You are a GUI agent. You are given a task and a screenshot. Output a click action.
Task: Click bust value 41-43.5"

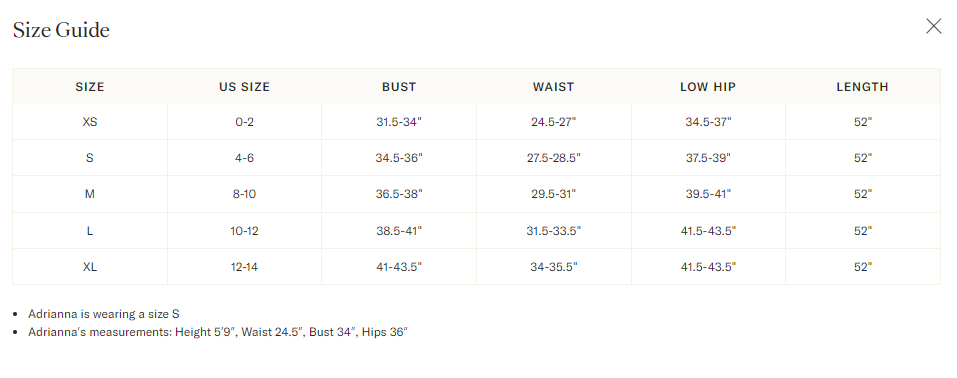(x=399, y=267)
